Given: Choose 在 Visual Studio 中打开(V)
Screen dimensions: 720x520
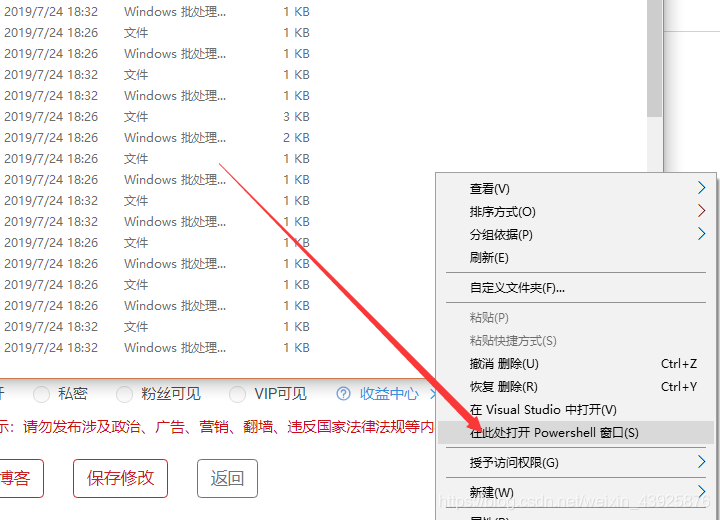Looking at the screenshot, I should [575, 410].
